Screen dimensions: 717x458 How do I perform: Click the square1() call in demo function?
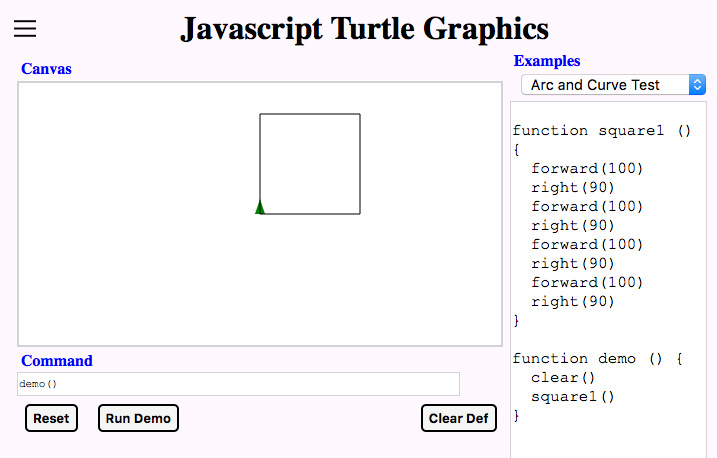[x=573, y=397]
